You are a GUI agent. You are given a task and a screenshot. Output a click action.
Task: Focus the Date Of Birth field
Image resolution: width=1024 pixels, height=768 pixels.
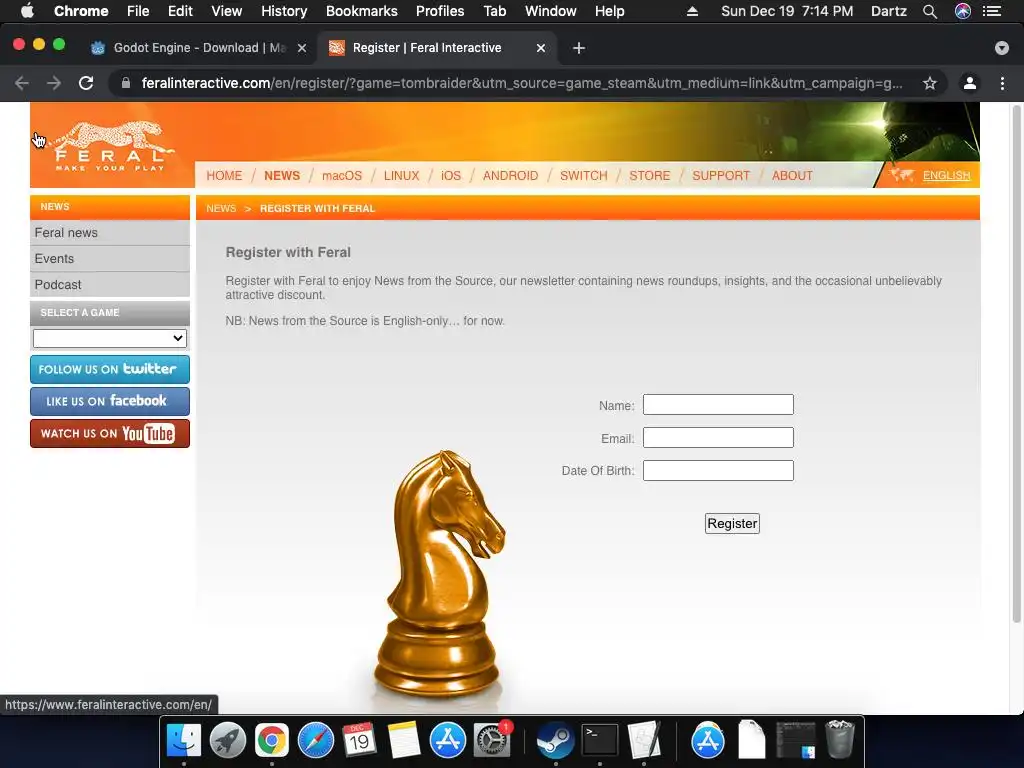tap(718, 470)
